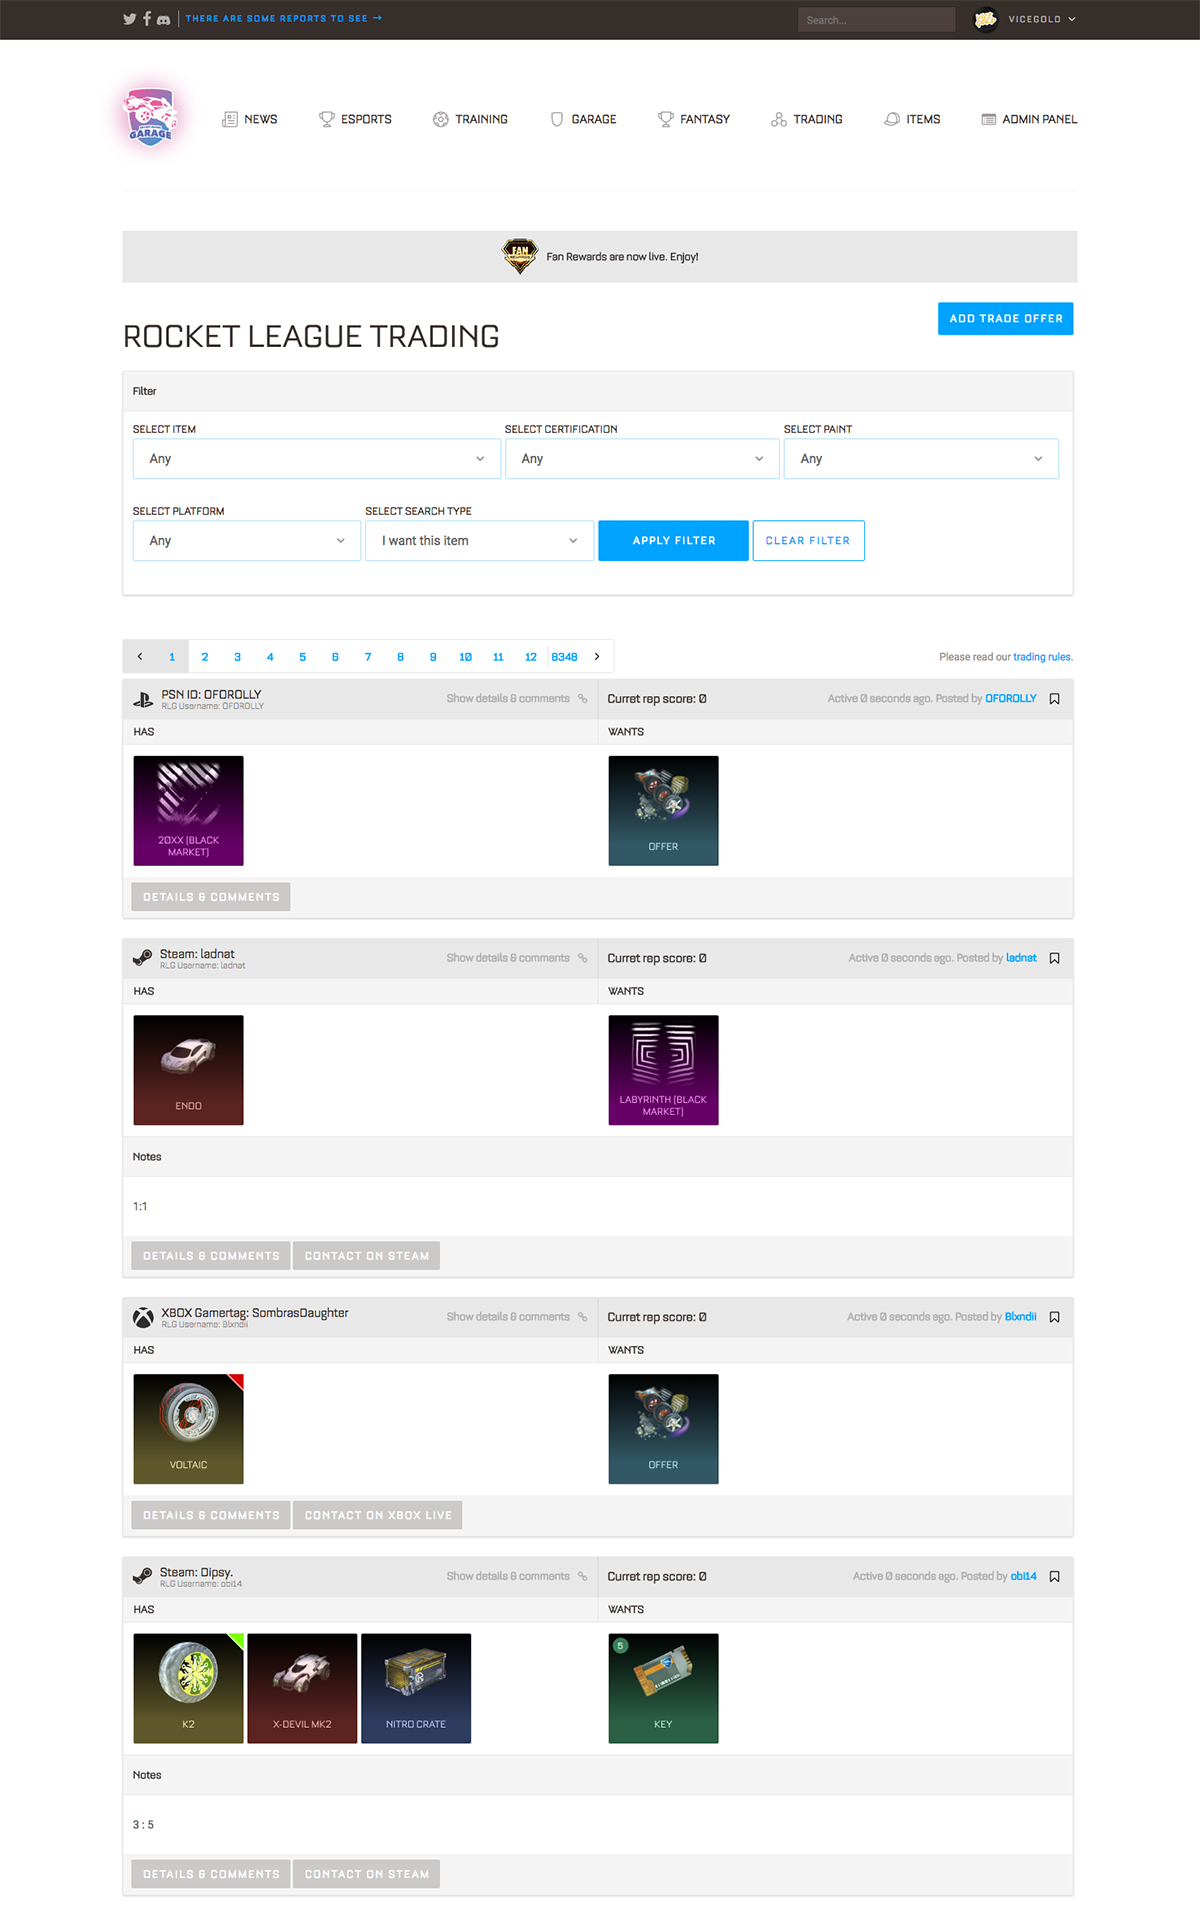Open the trading rules link
Viewport: 1200px width, 1905px height.
point(1042,657)
